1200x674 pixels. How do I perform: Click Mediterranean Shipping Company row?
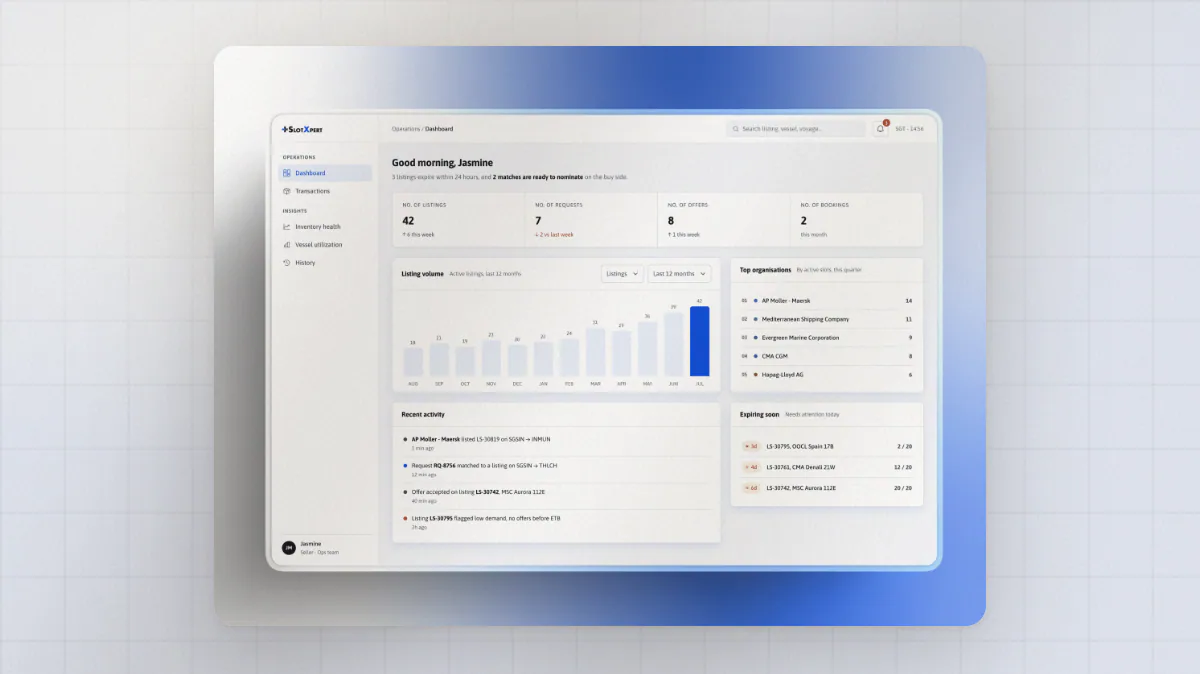tap(826, 319)
